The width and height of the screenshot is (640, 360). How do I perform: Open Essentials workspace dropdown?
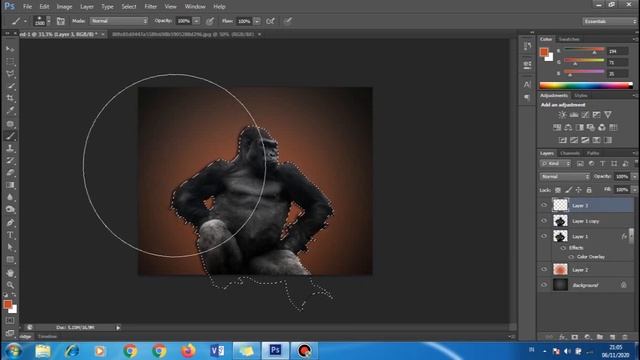pyautogui.click(x=609, y=21)
